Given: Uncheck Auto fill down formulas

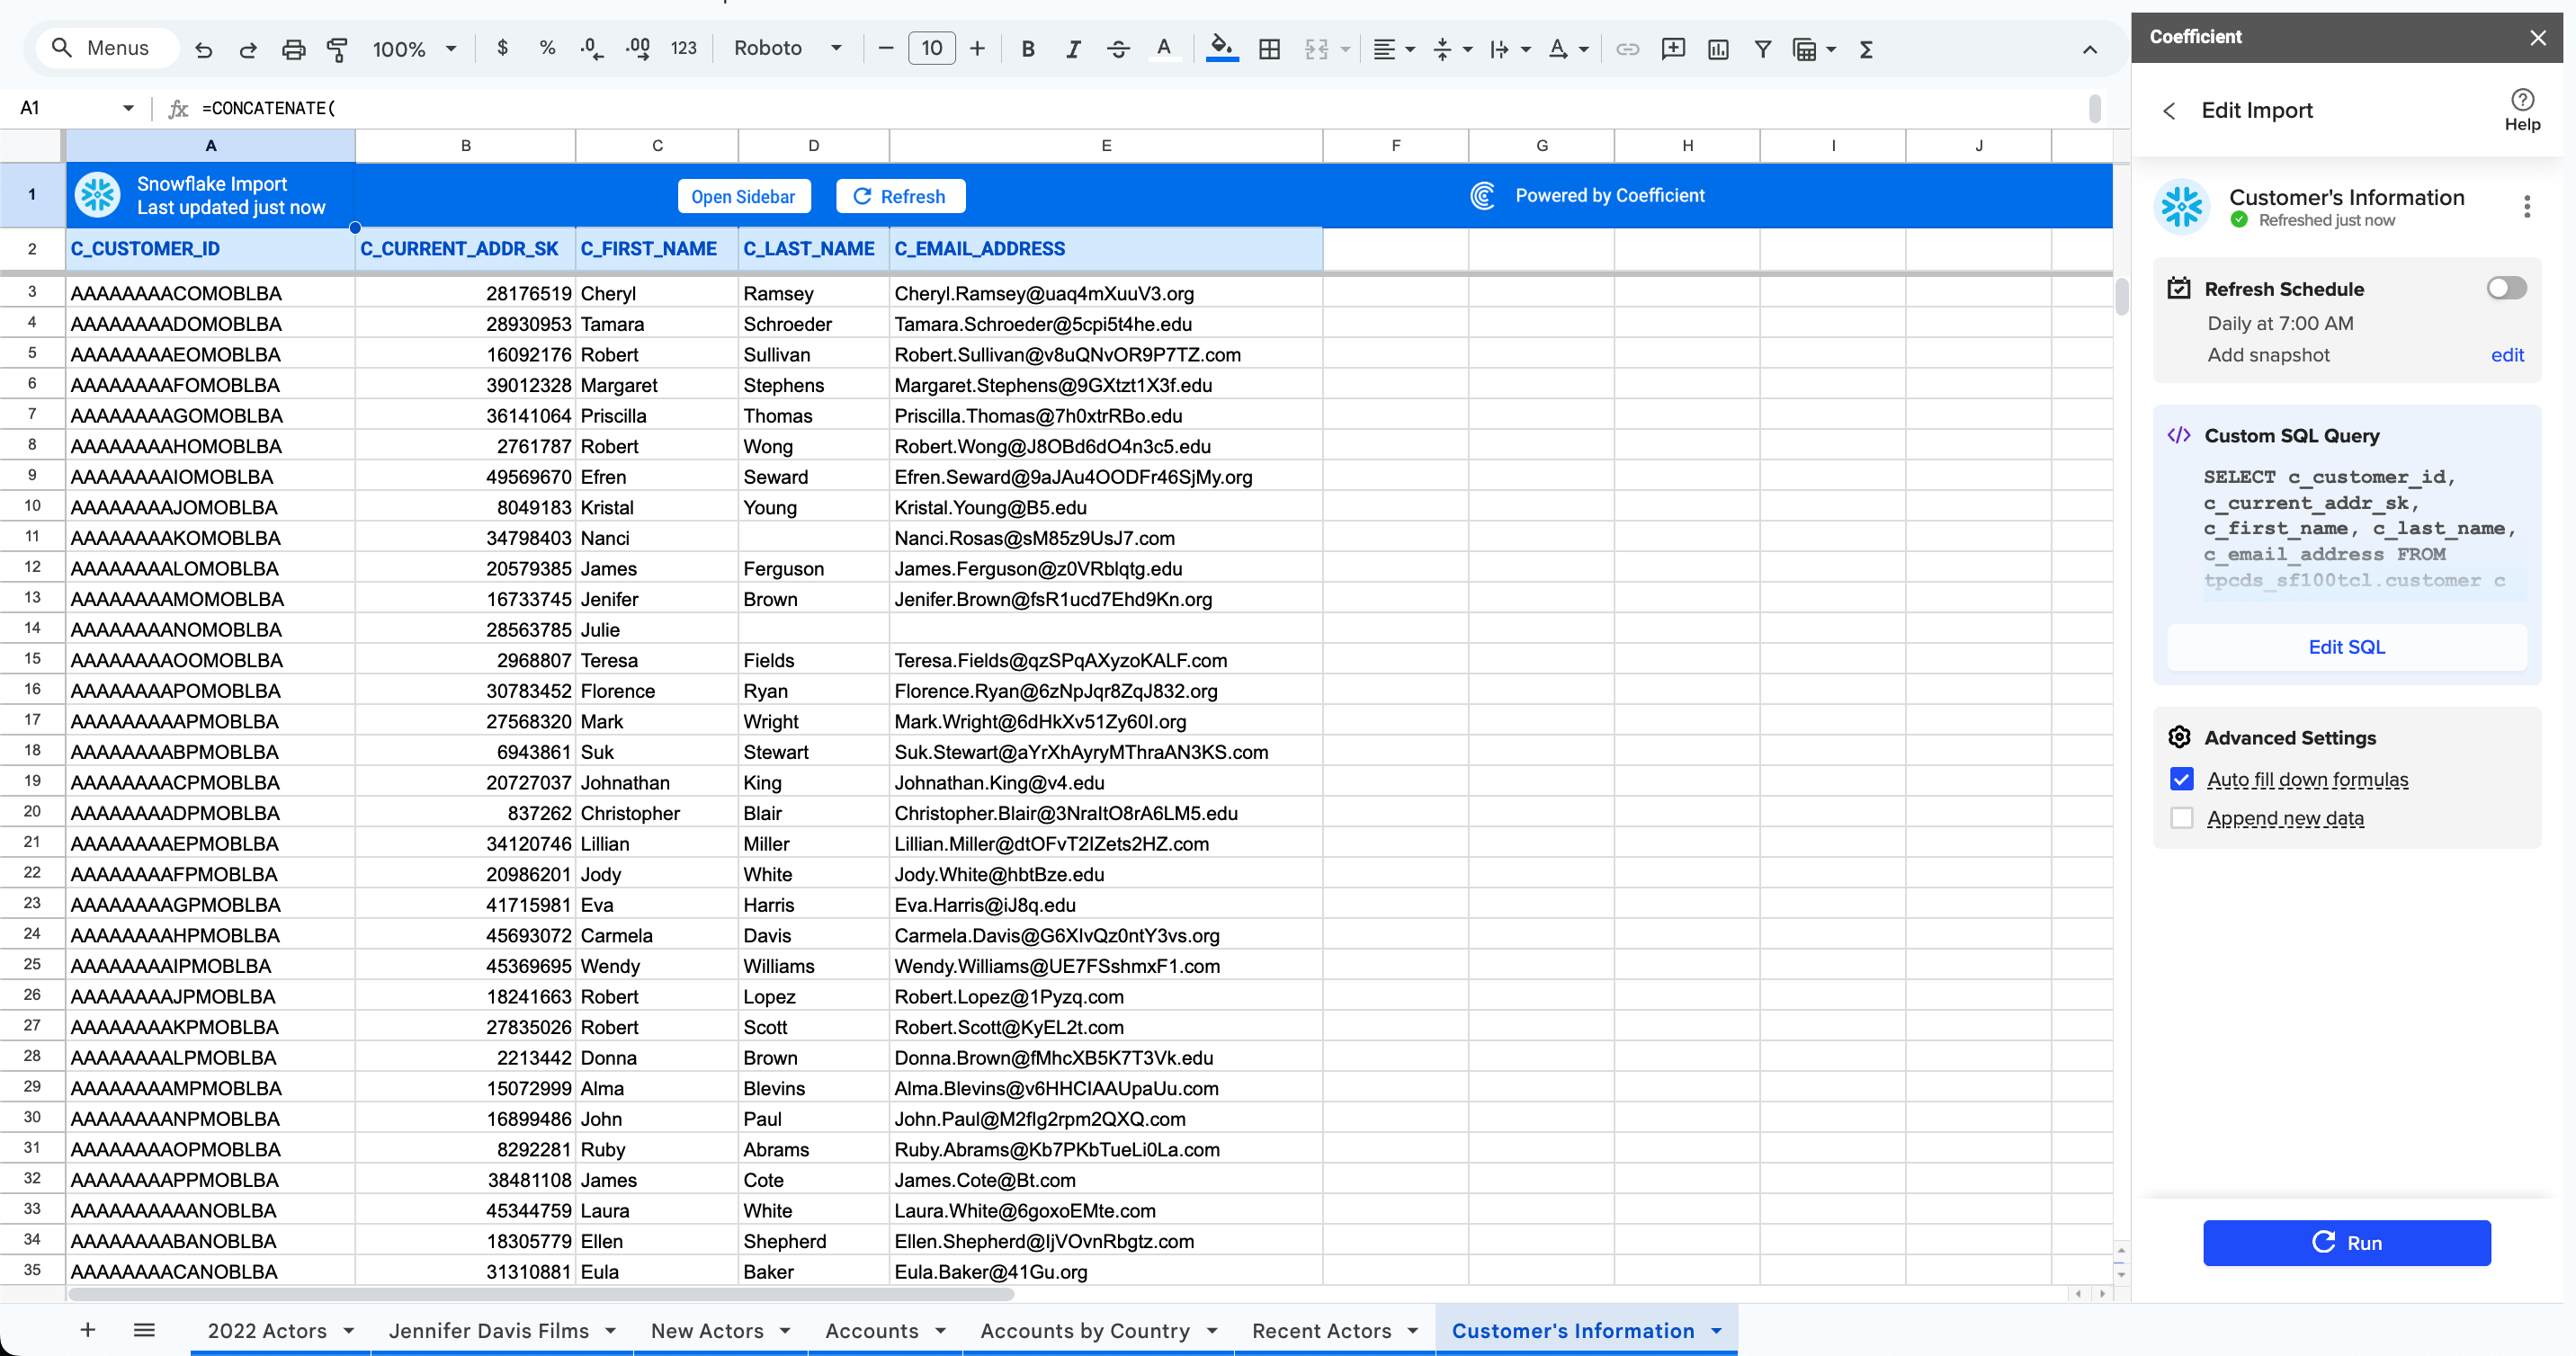Looking at the screenshot, I should [x=2182, y=779].
